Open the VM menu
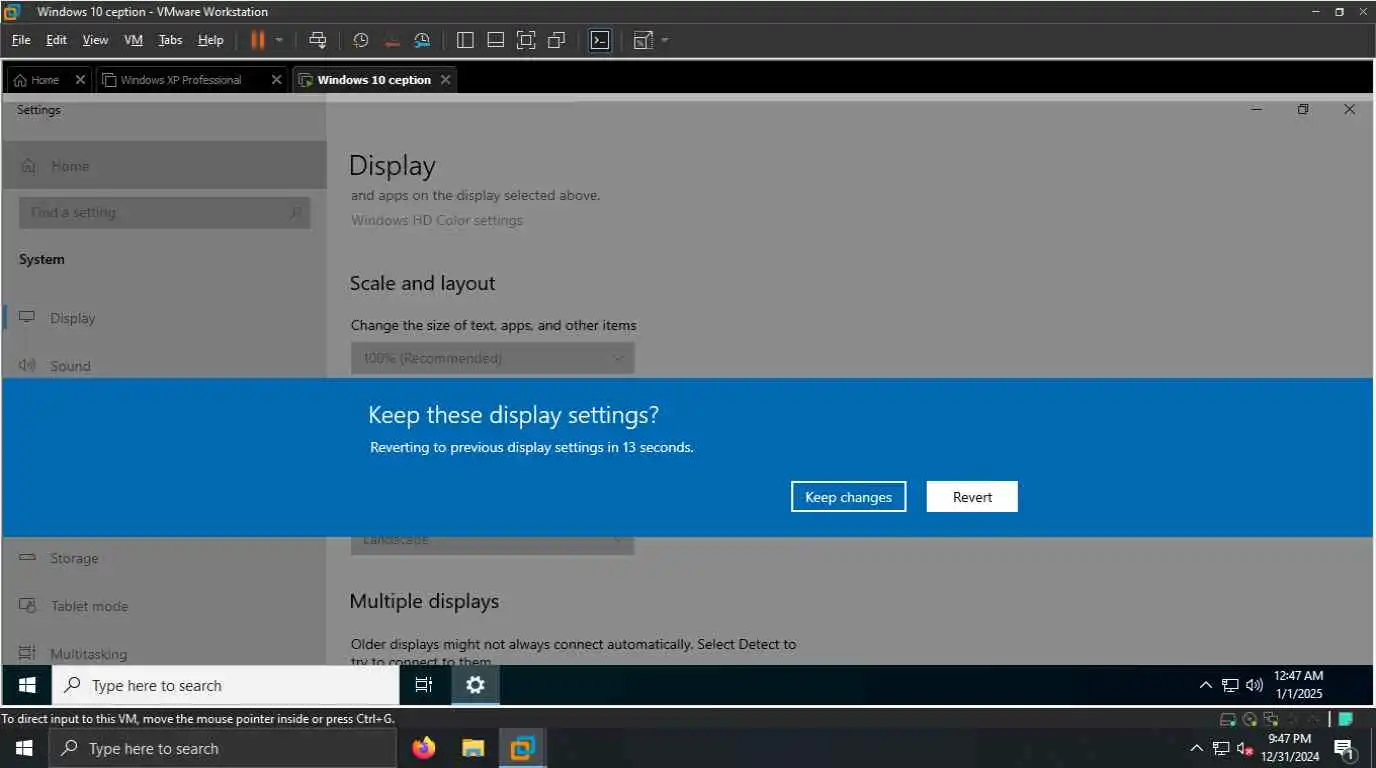1376x768 pixels. pos(133,40)
